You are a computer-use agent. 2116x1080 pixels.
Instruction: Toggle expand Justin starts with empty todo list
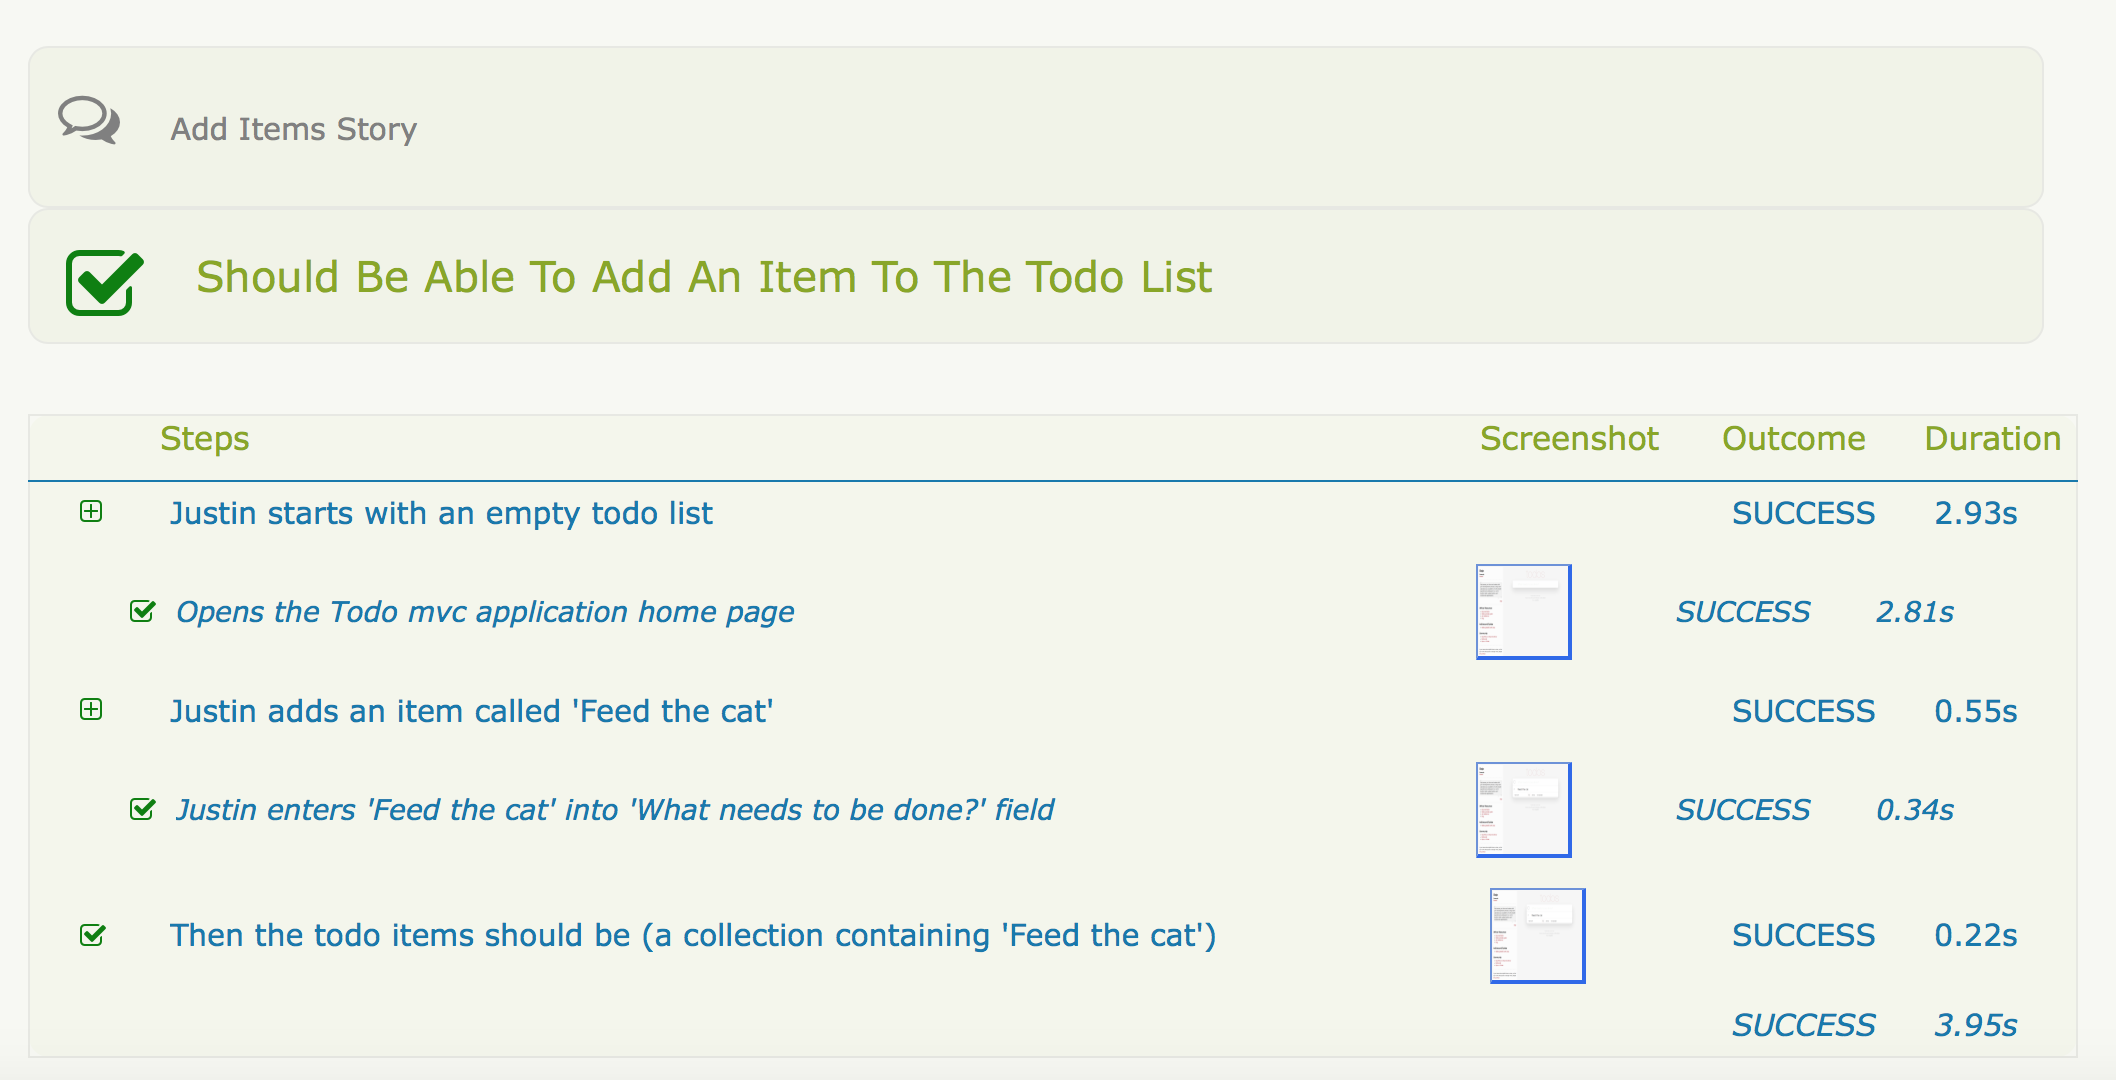pos(91,512)
